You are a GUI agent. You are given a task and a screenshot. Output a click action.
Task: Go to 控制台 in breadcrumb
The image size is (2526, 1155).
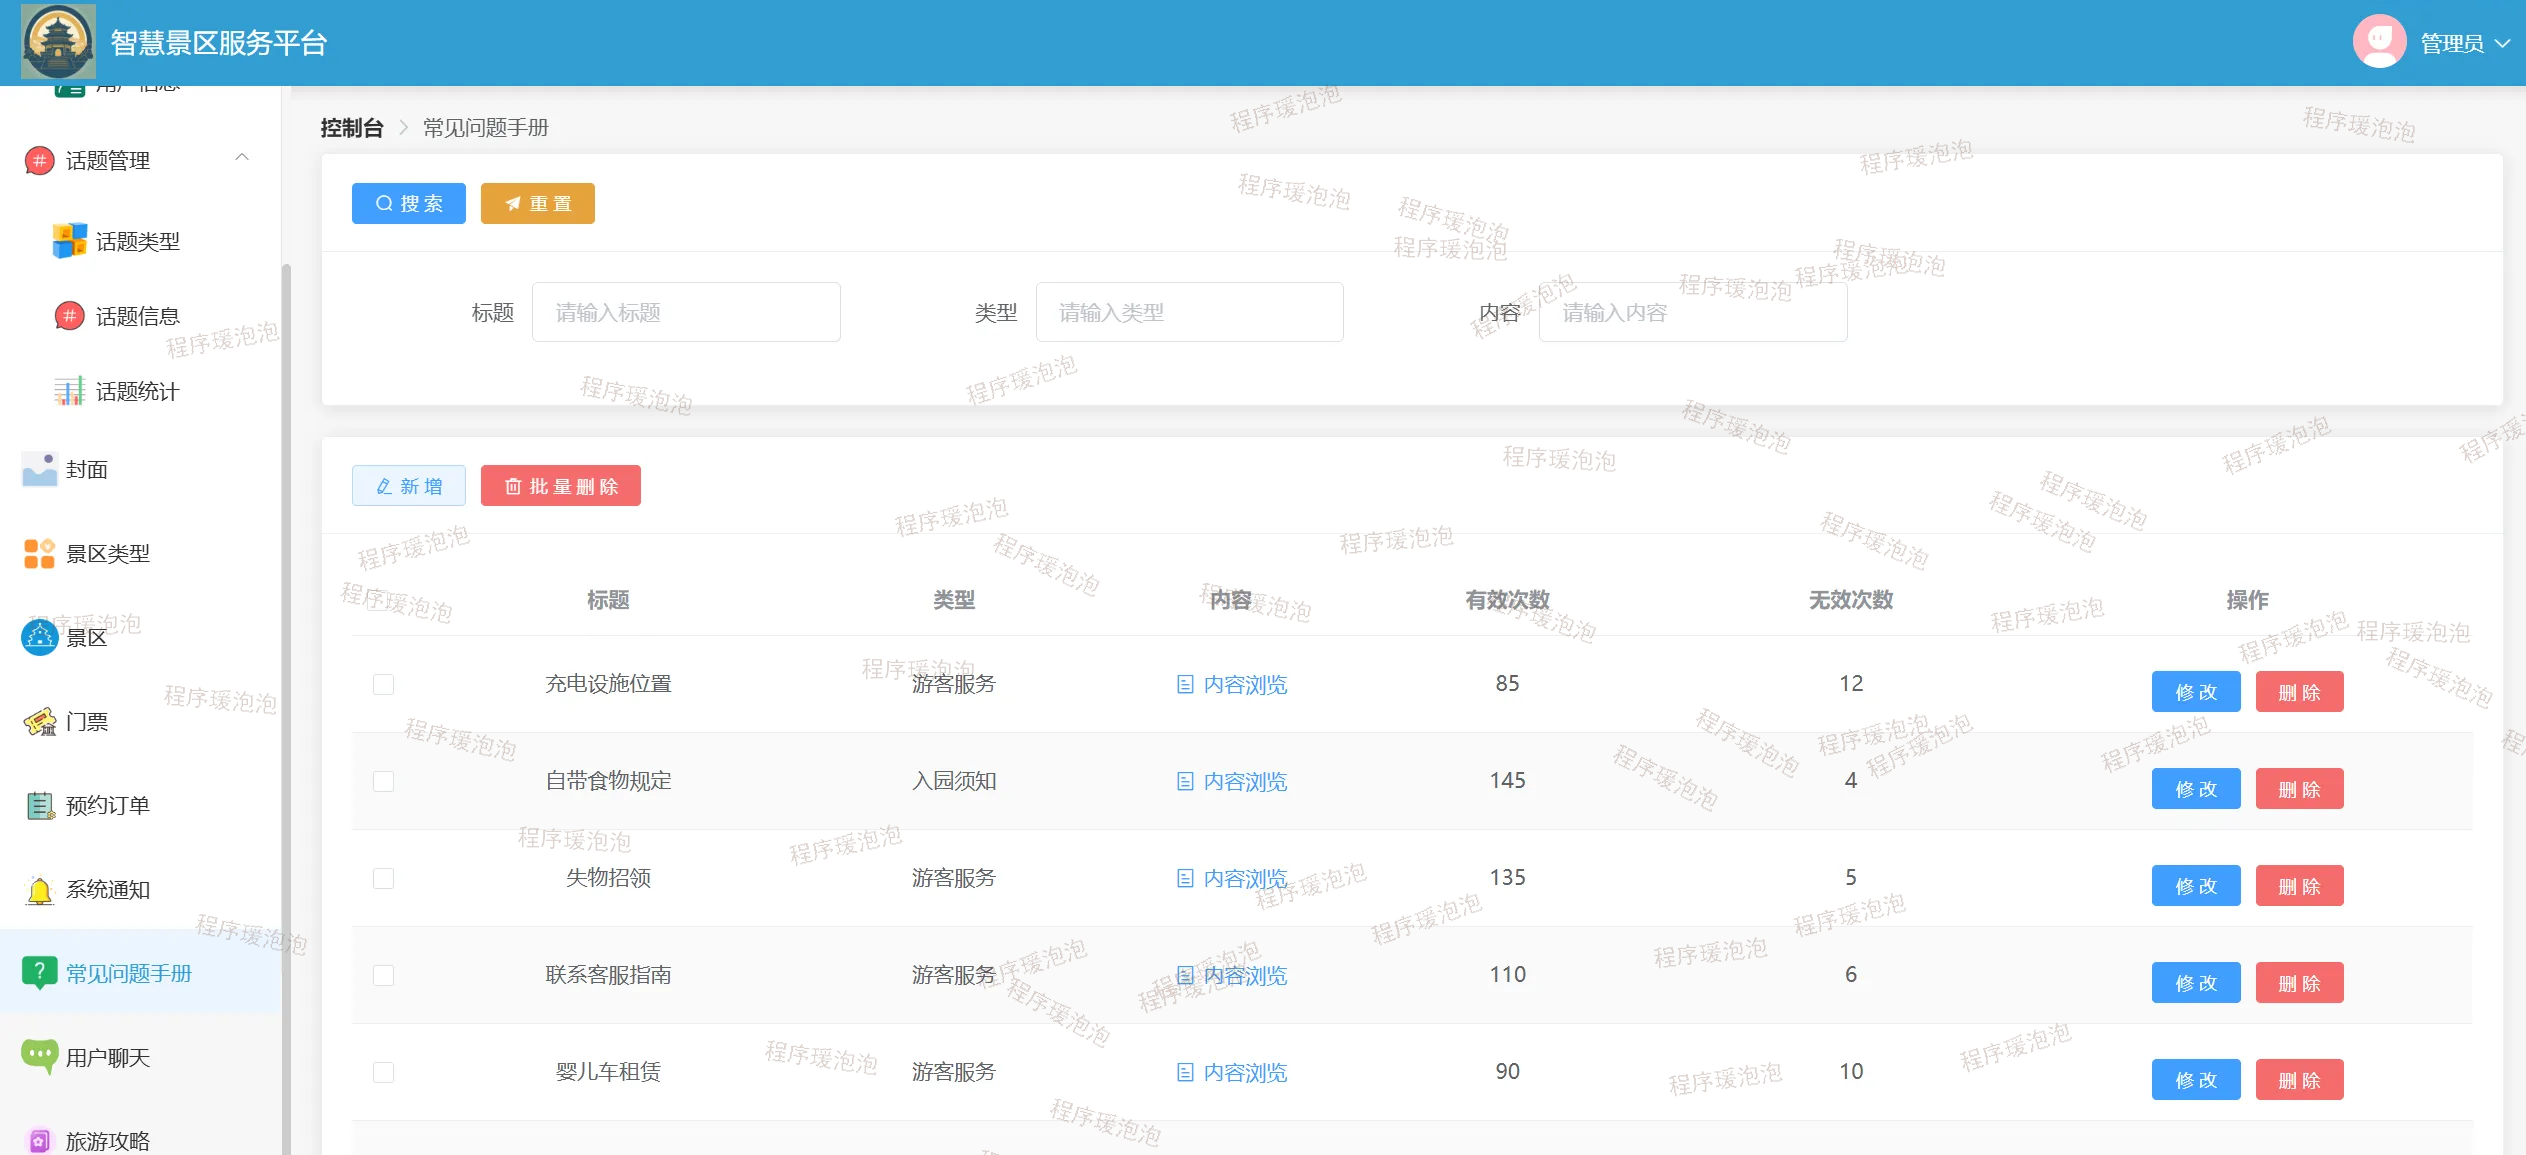pyautogui.click(x=351, y=128)
